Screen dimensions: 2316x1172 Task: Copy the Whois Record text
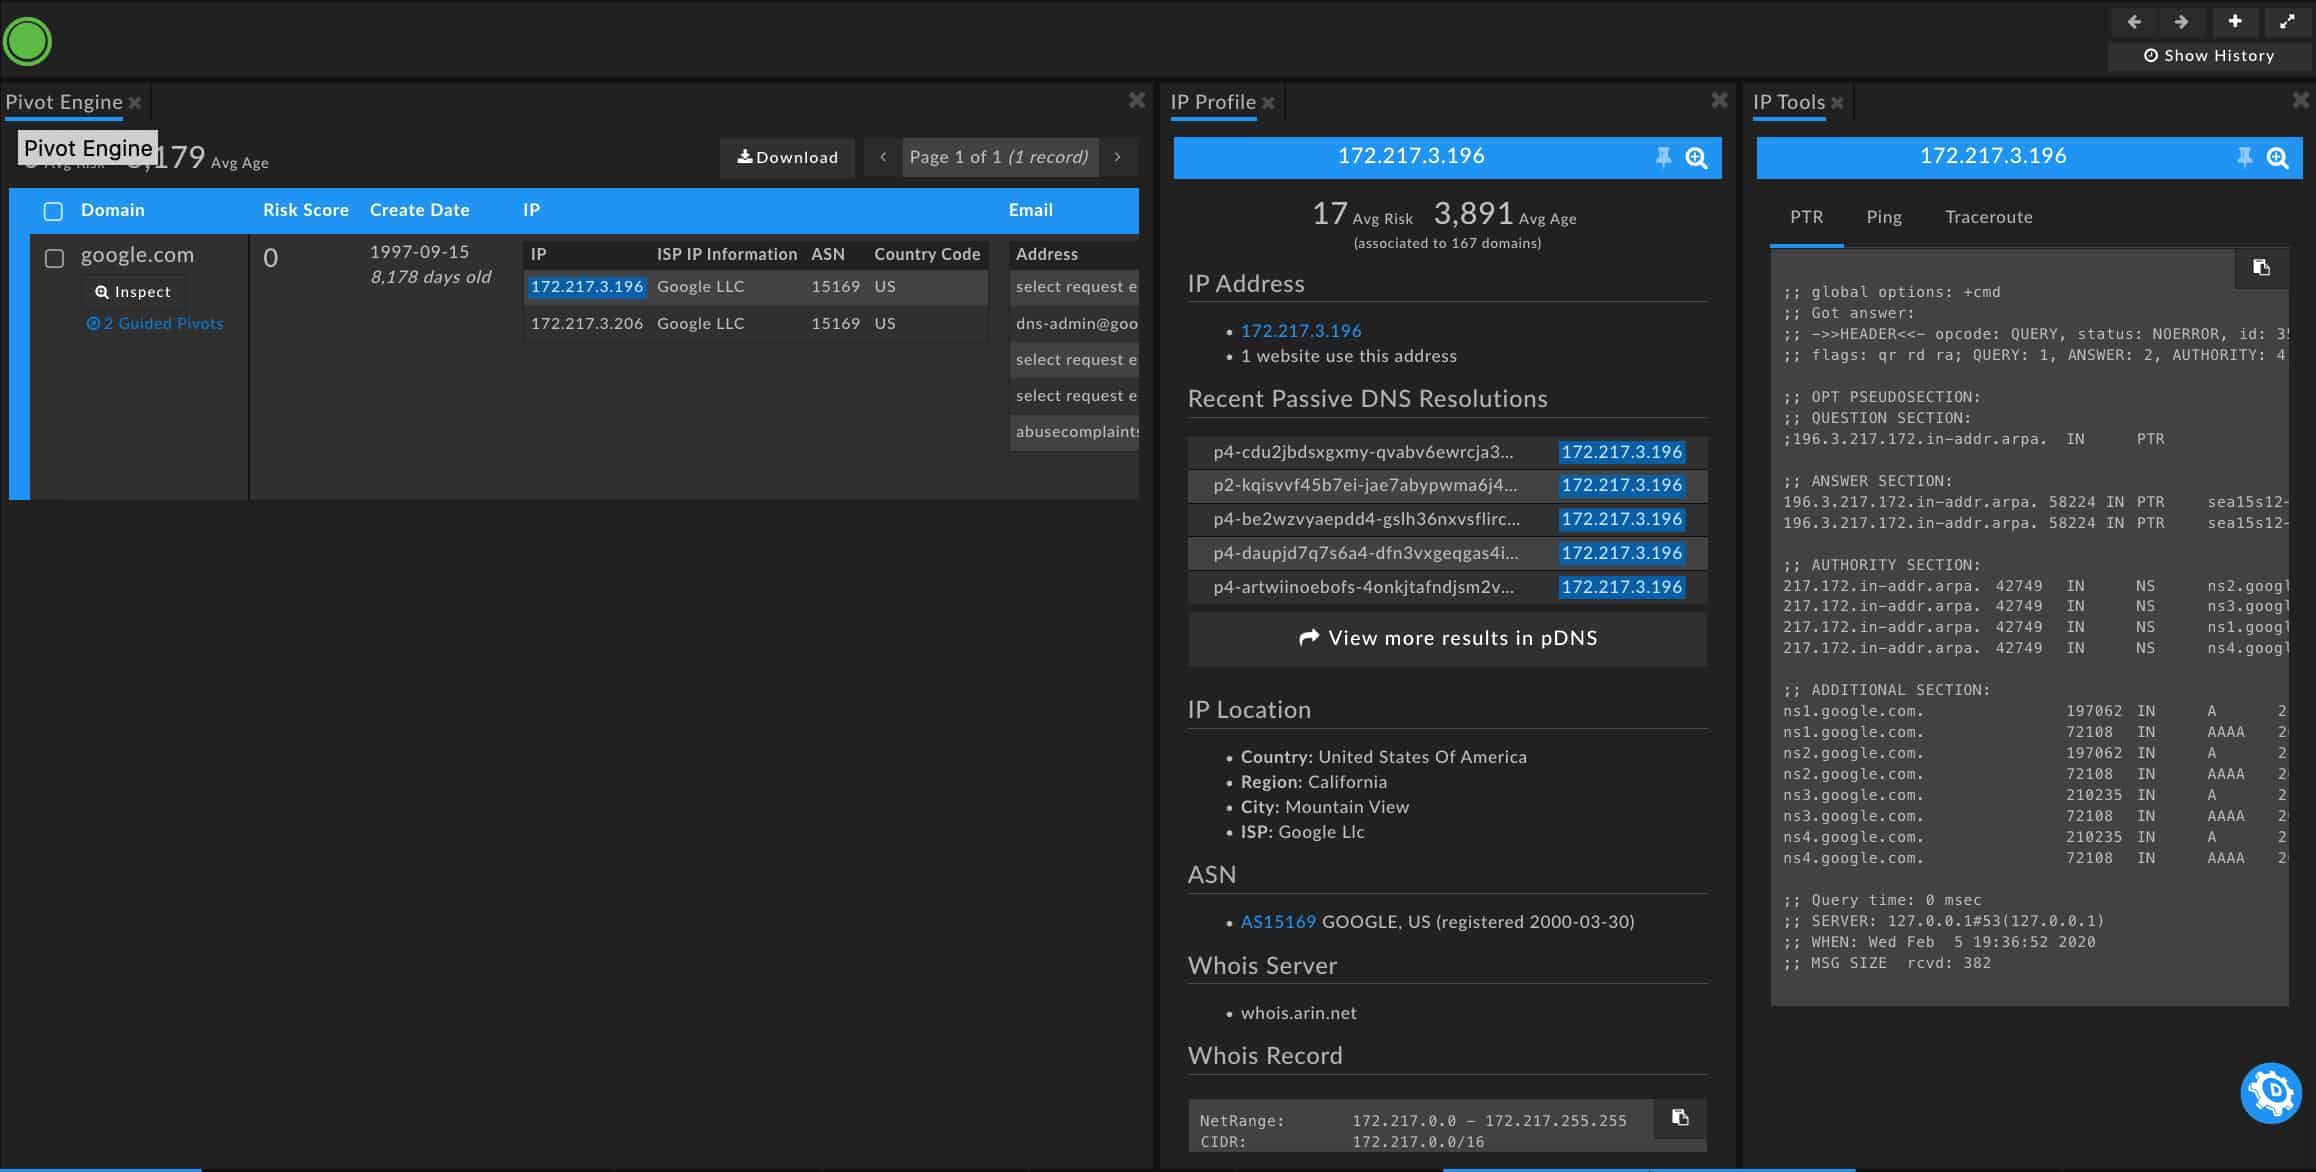[1680, 1118]
